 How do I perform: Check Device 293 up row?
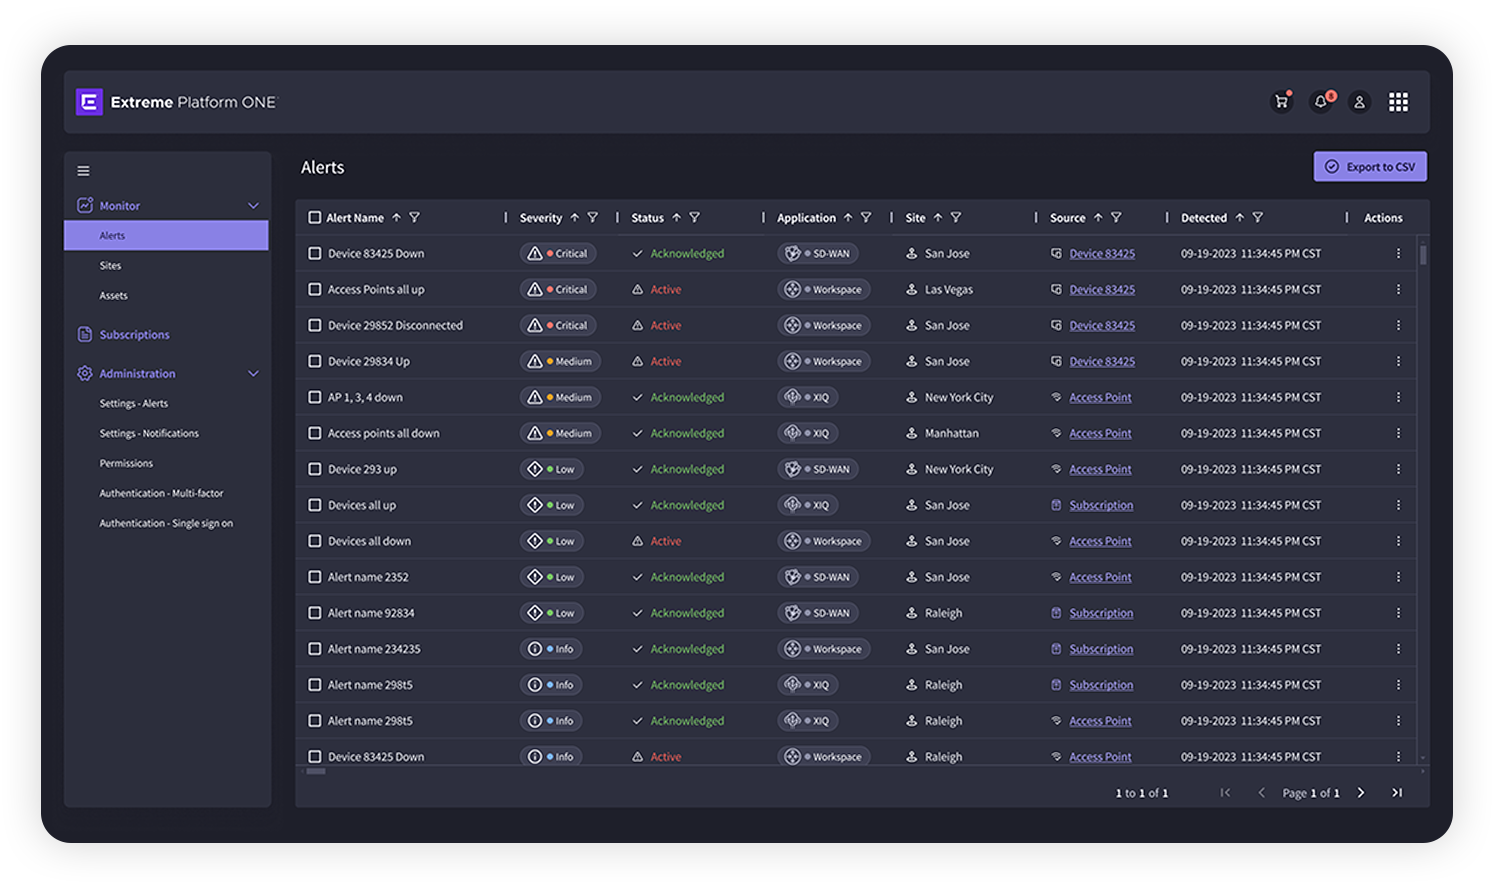tap(314, 470)
